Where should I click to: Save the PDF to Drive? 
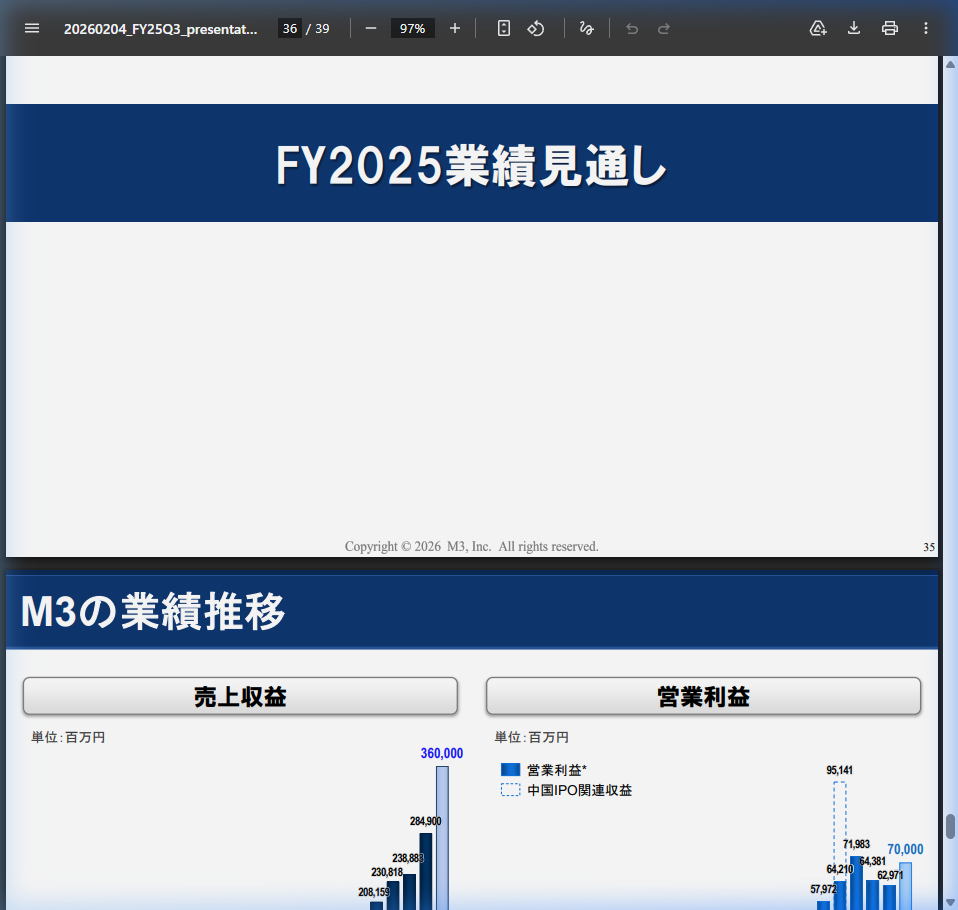click(x=818, y=28)
